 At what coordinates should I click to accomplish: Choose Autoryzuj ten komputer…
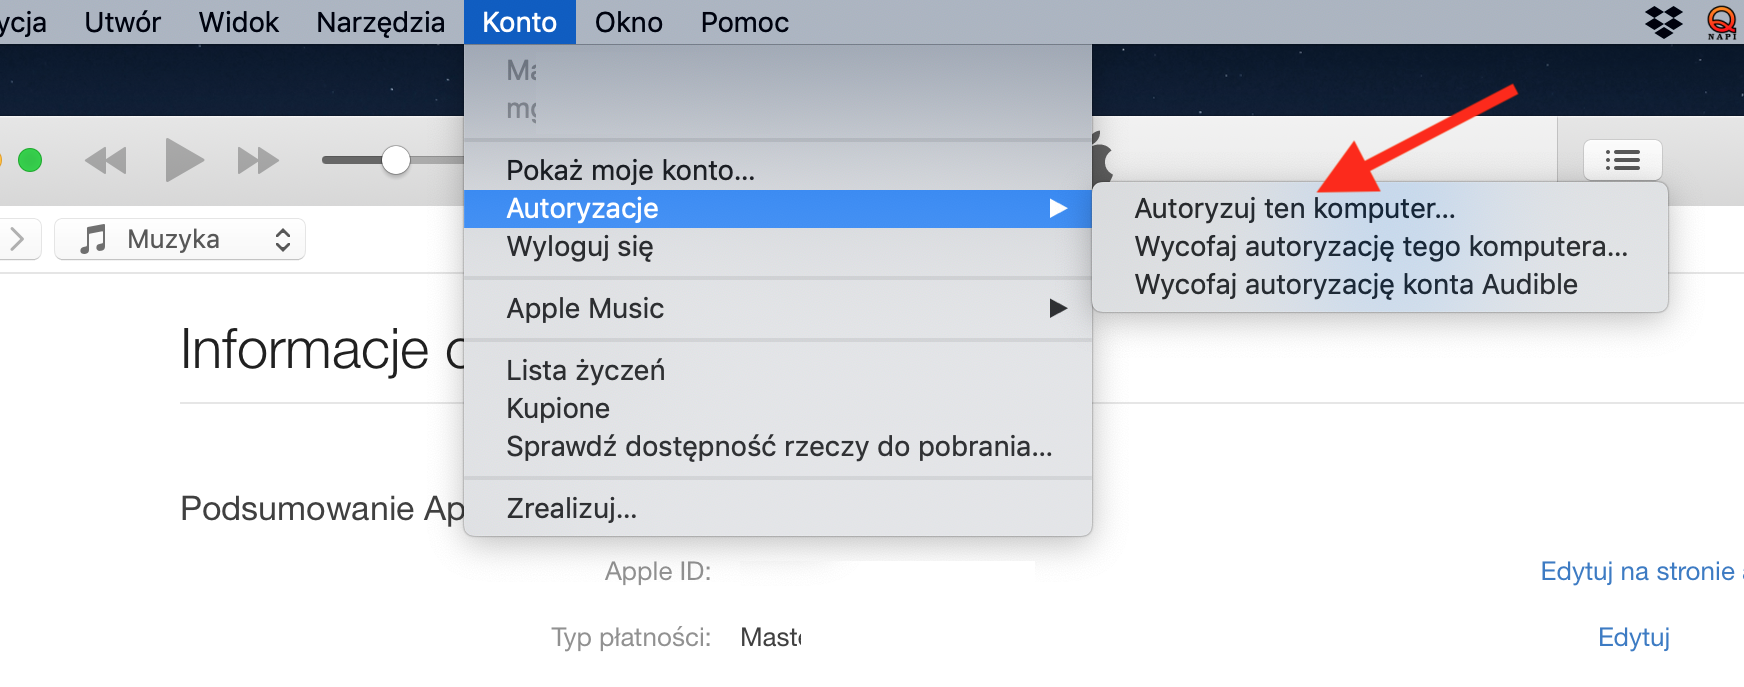[x=1380, y=208]
